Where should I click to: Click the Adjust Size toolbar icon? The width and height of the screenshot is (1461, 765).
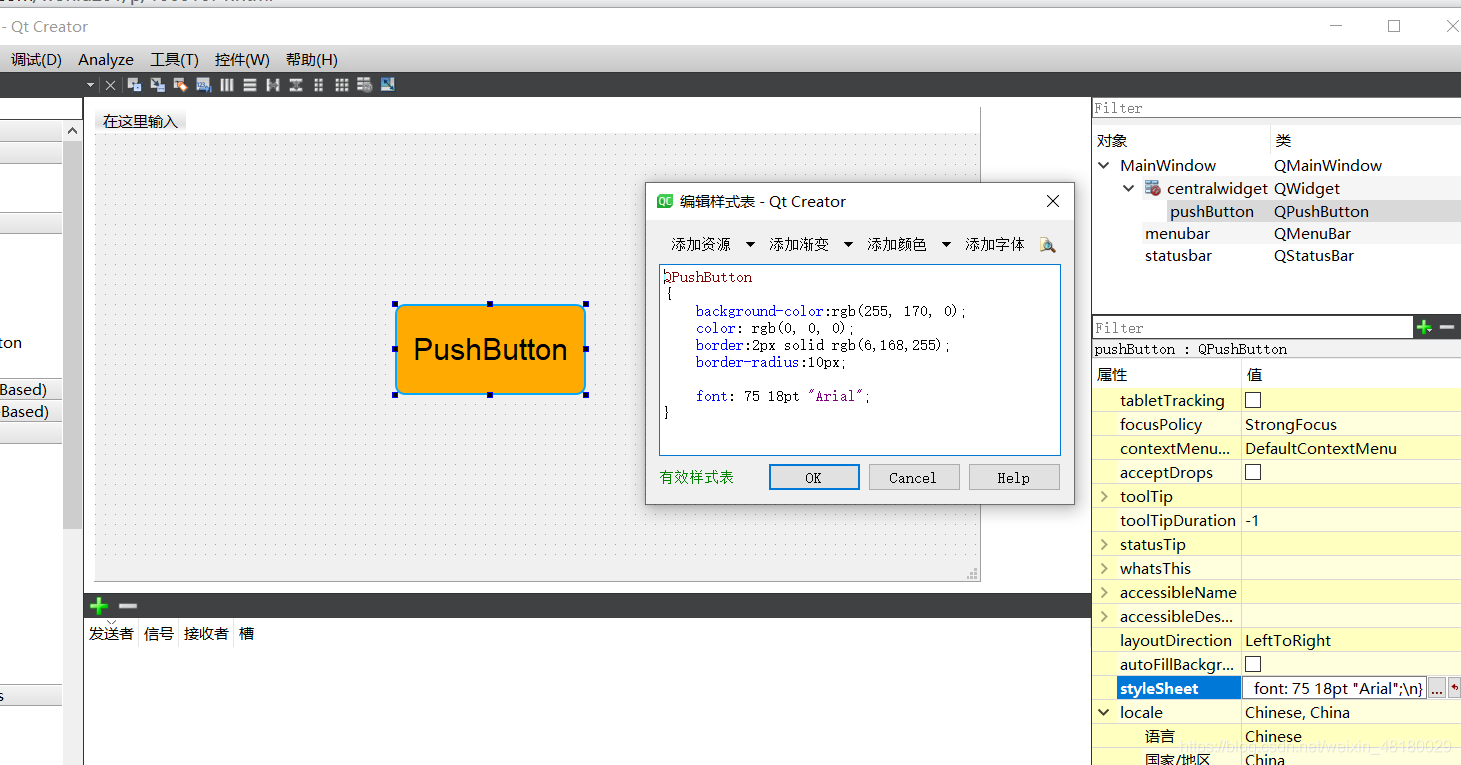[x=388, y=85]
